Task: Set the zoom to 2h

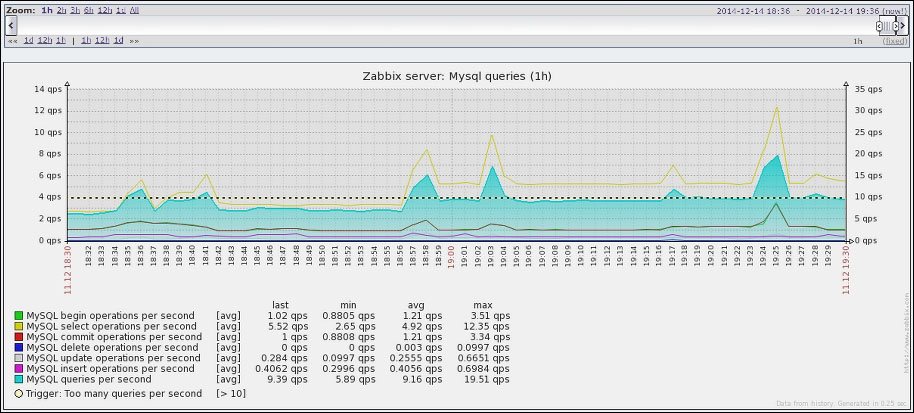Action: coord(62,10)
